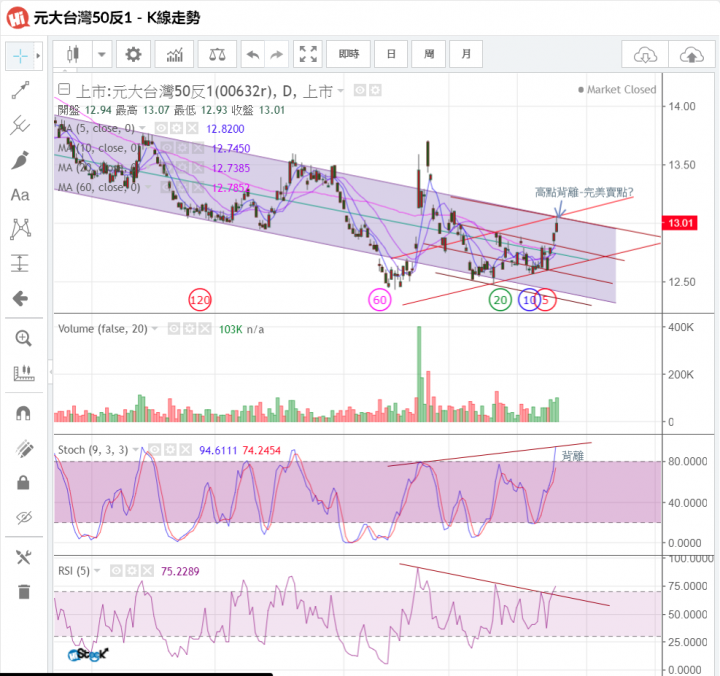Toggle visibility of MA (5) indicator

pos(161,128)
